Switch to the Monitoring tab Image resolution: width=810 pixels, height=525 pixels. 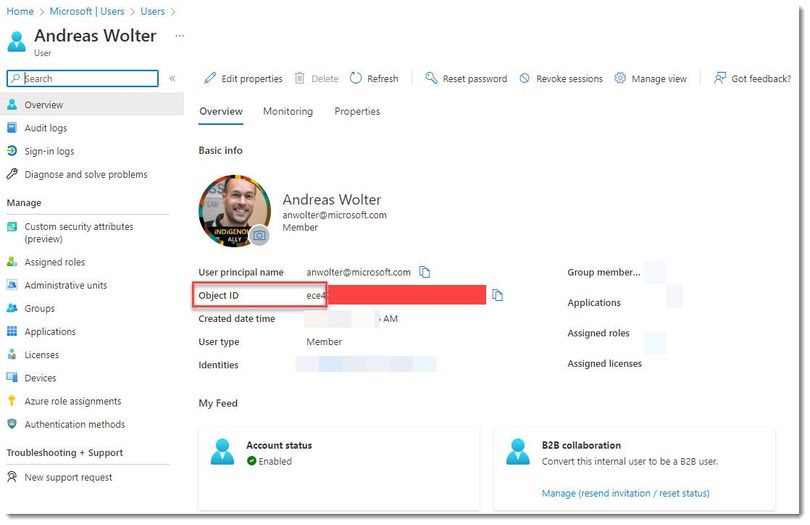(288, 112)
